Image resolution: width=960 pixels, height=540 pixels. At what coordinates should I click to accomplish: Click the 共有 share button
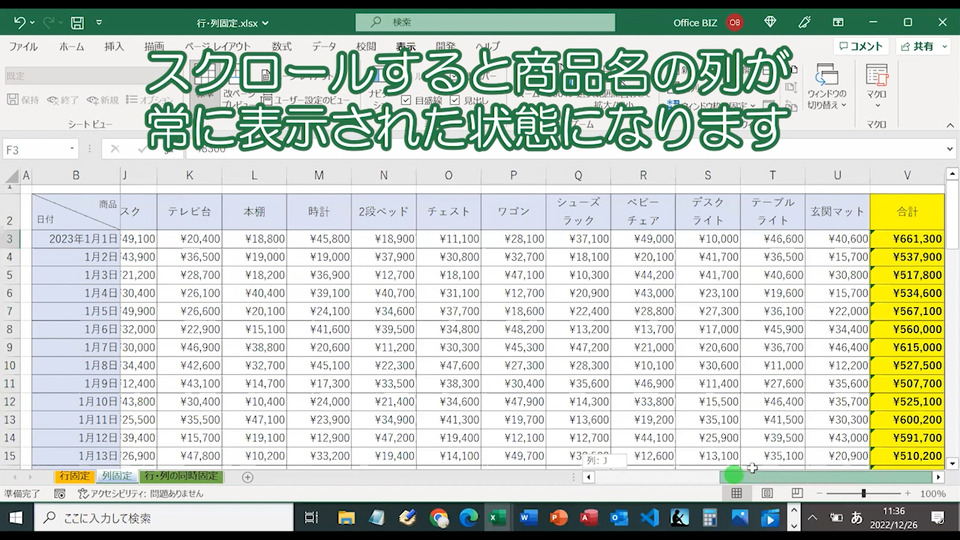tap(923, 47)
